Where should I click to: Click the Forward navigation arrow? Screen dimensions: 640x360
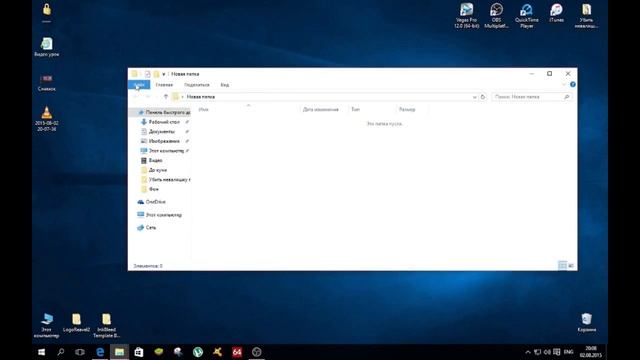click(148, 97)
